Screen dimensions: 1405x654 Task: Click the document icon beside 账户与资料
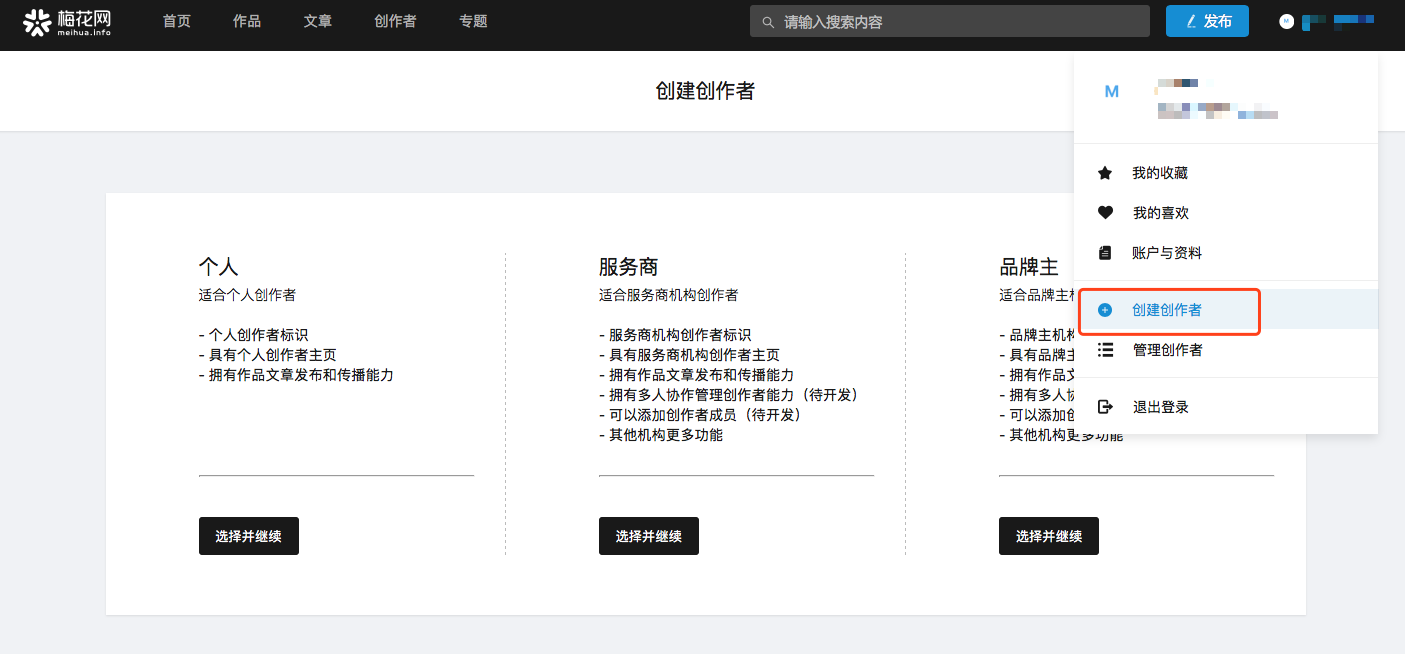click(1105, 253)
